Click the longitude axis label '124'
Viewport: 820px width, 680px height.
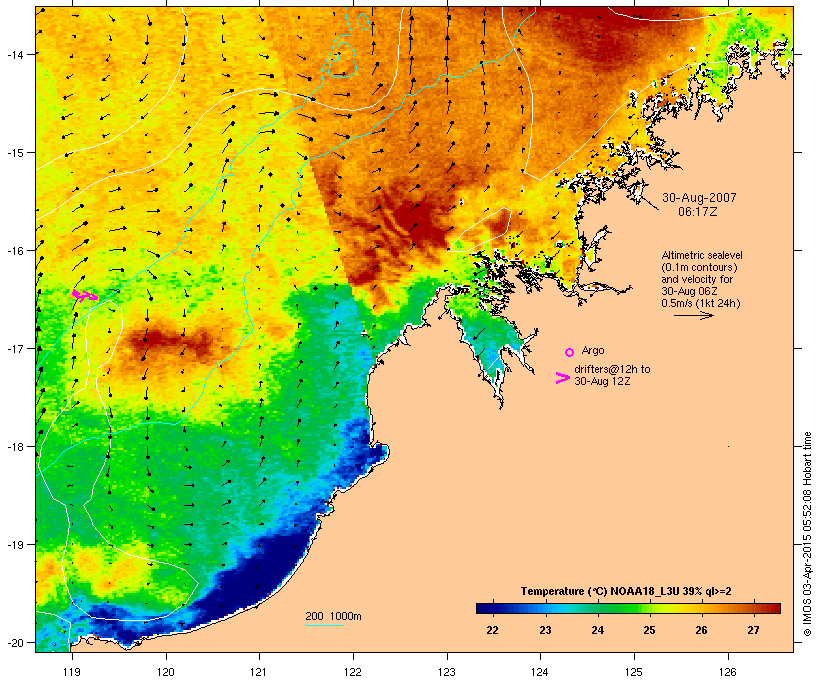coord(540,672)
